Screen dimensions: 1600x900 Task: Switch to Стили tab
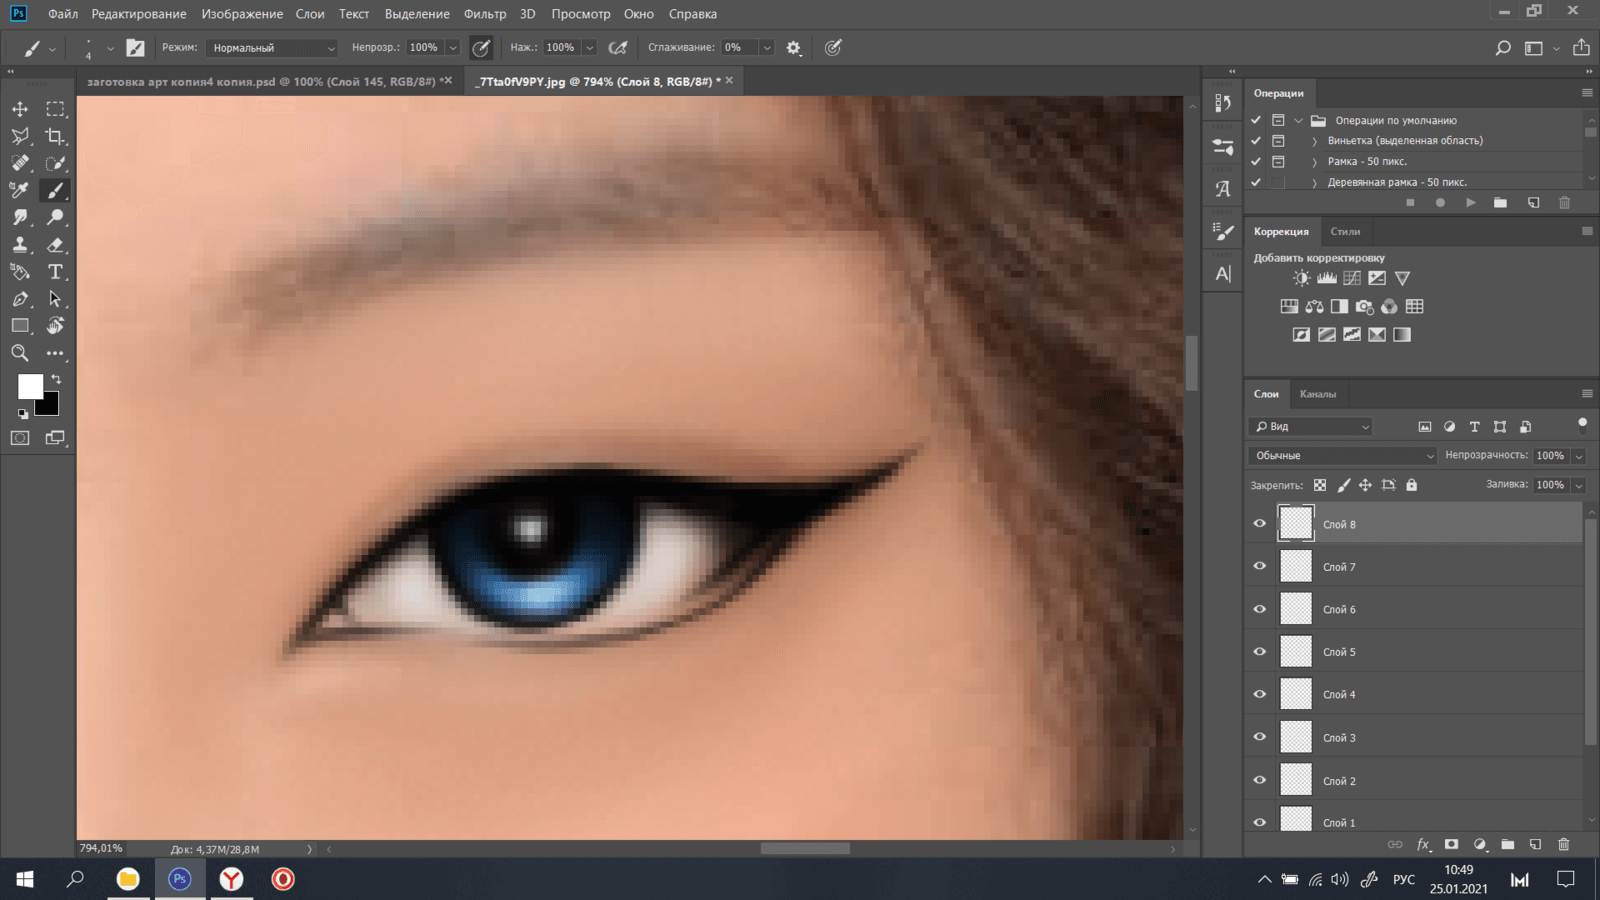(1345, 231)
